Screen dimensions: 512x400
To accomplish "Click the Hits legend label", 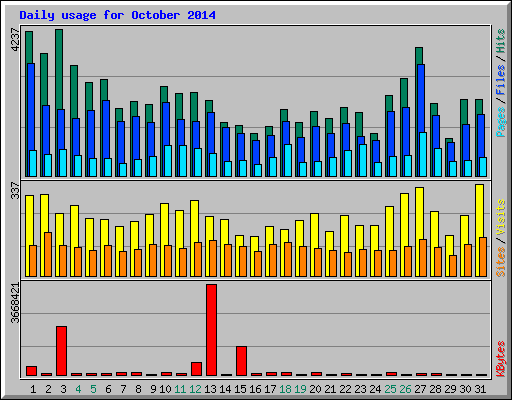I will 500,41.
